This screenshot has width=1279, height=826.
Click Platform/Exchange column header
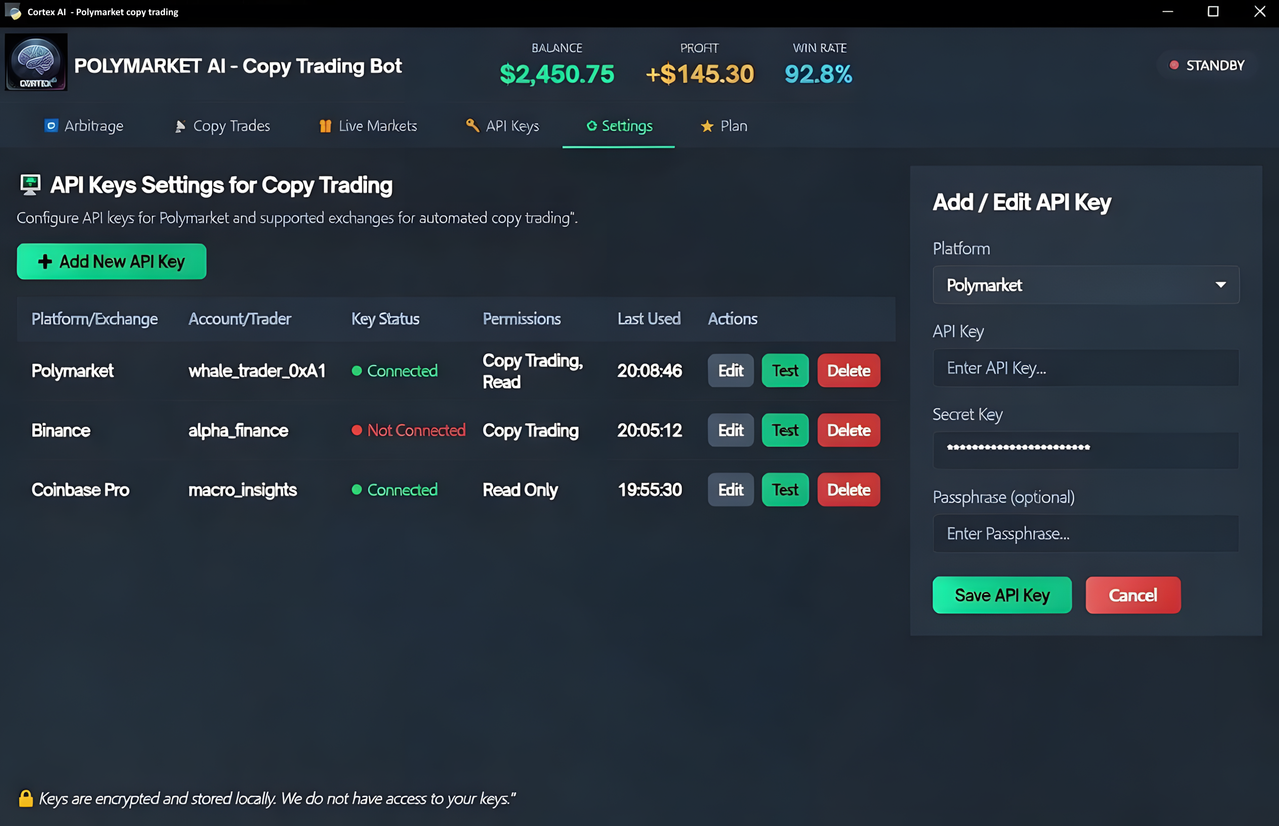95,319
